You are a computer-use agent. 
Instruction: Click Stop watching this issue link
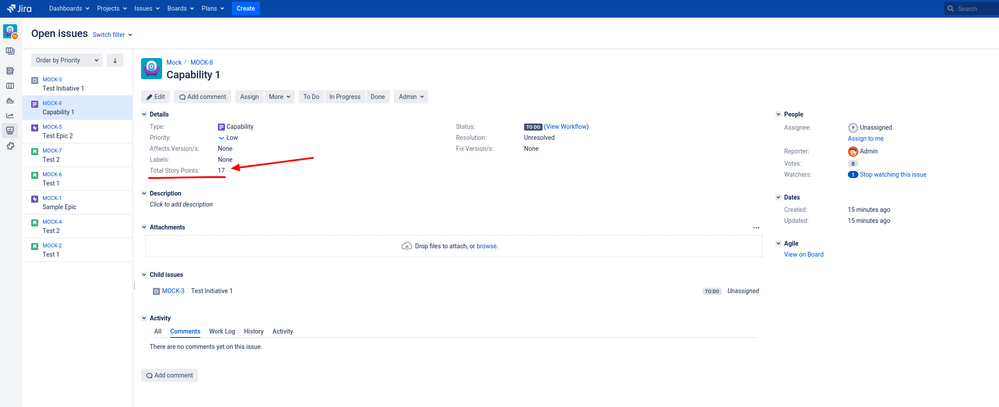pos(893,175)
